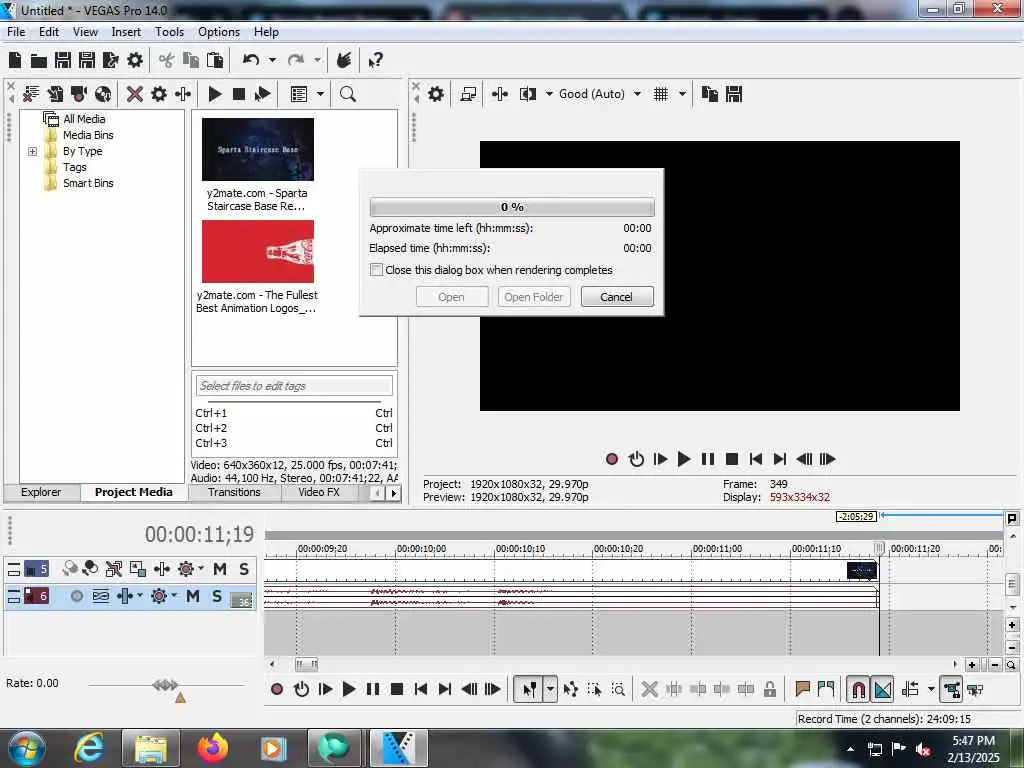Switch to the Video FX tab
Viewport: 1024px width, 768px height.
[x=319, y=492]
